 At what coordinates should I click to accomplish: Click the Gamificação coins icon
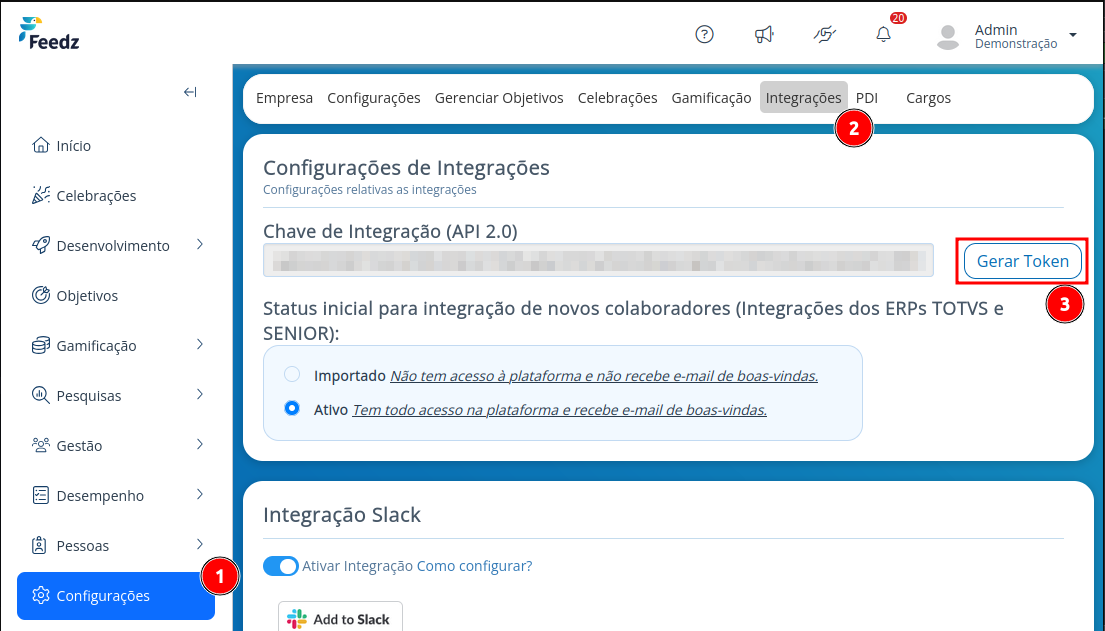pyautogui.click(x=41, y=345)
